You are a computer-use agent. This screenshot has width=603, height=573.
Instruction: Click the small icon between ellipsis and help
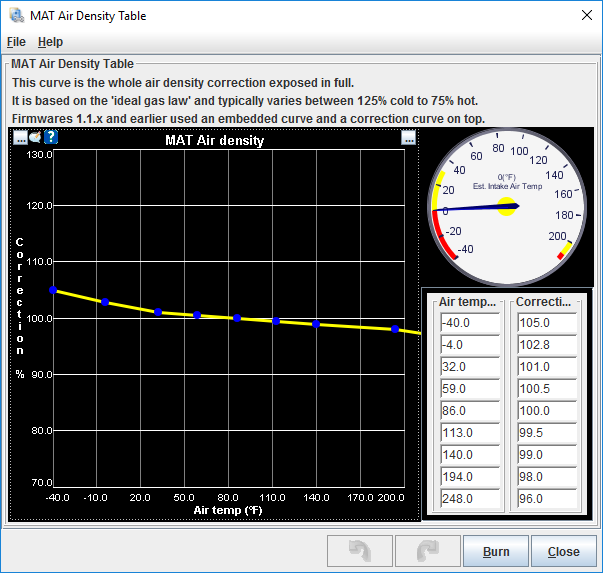(36, 138)
